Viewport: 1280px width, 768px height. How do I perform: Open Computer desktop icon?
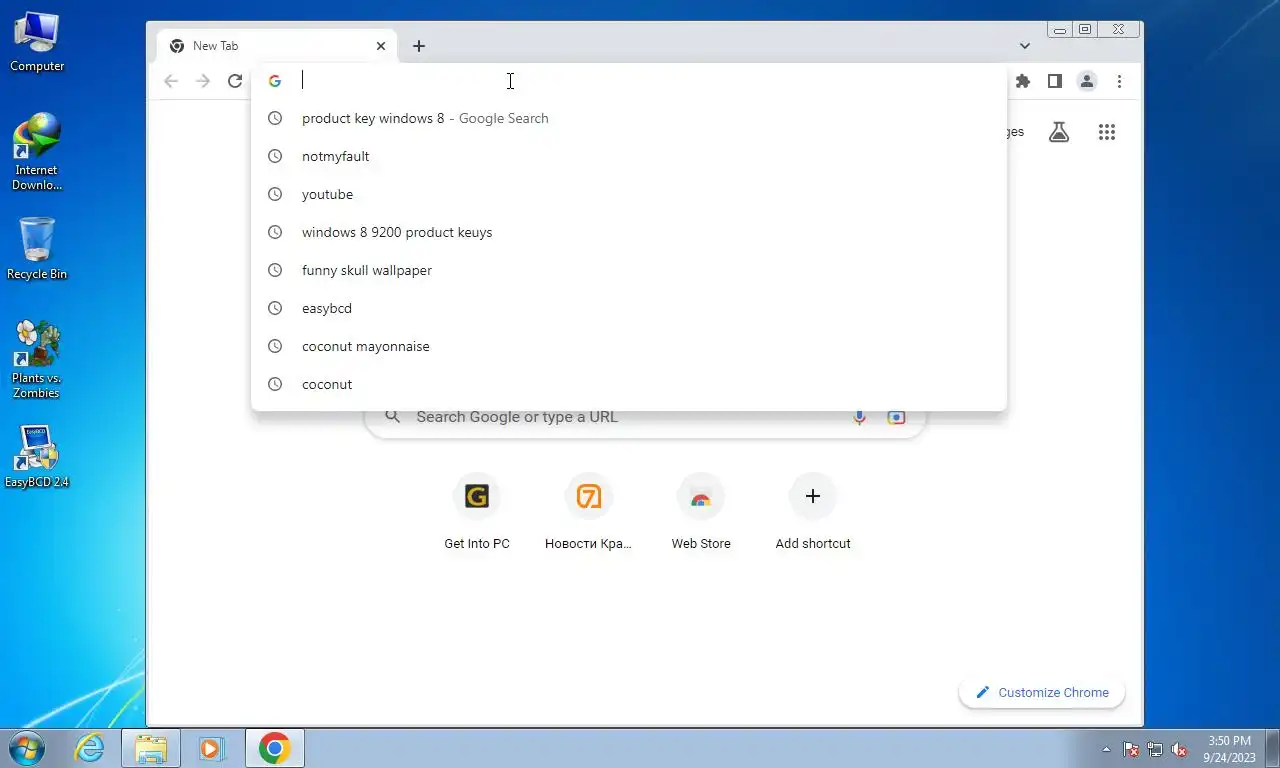pos(37,42)
